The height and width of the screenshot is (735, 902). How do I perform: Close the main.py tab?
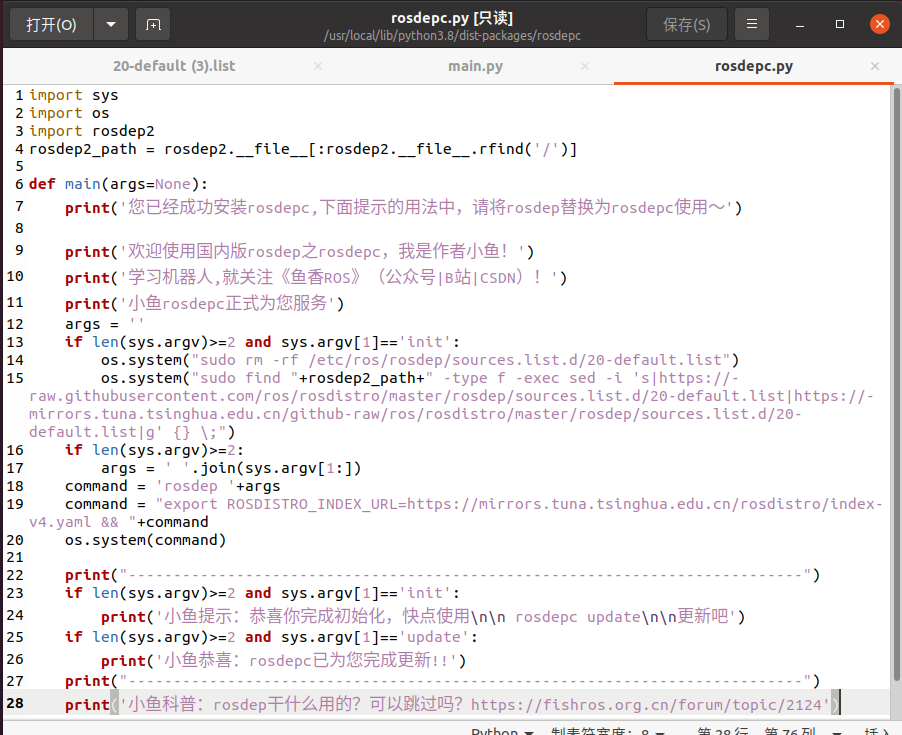pos(584,66)
